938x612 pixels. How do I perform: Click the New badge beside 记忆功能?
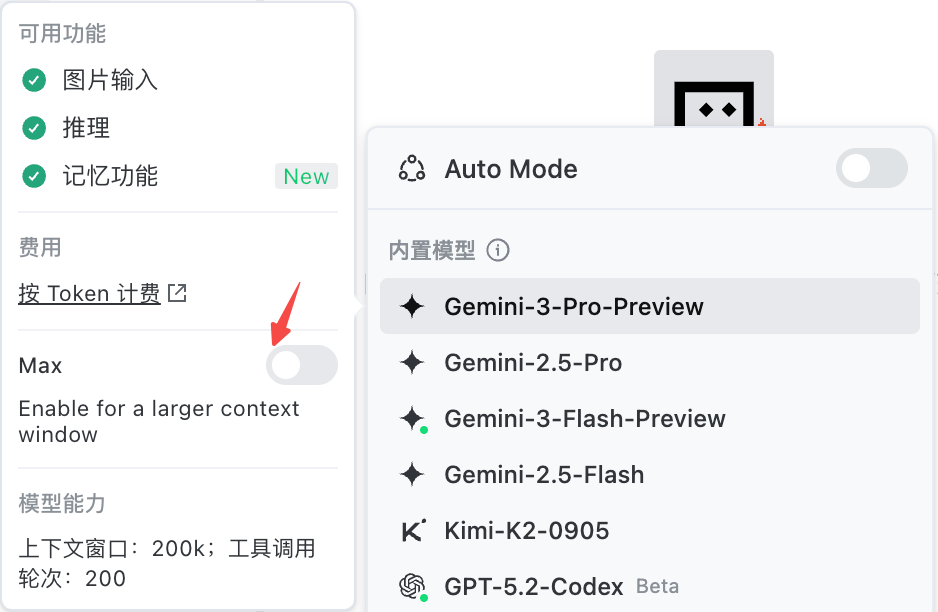pos(306,177)
